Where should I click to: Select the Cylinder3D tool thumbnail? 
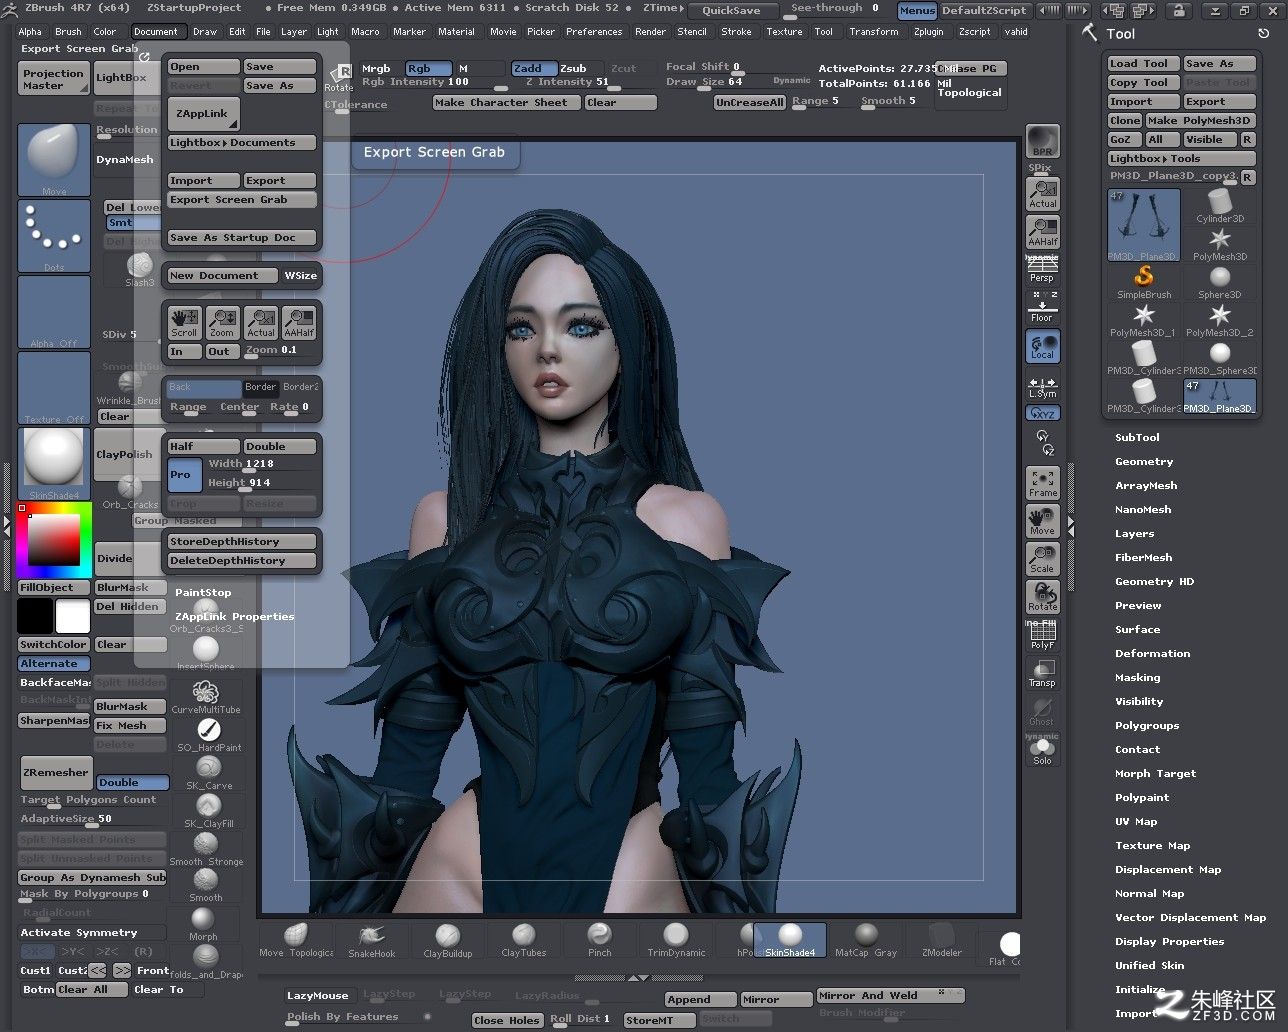1219,205
